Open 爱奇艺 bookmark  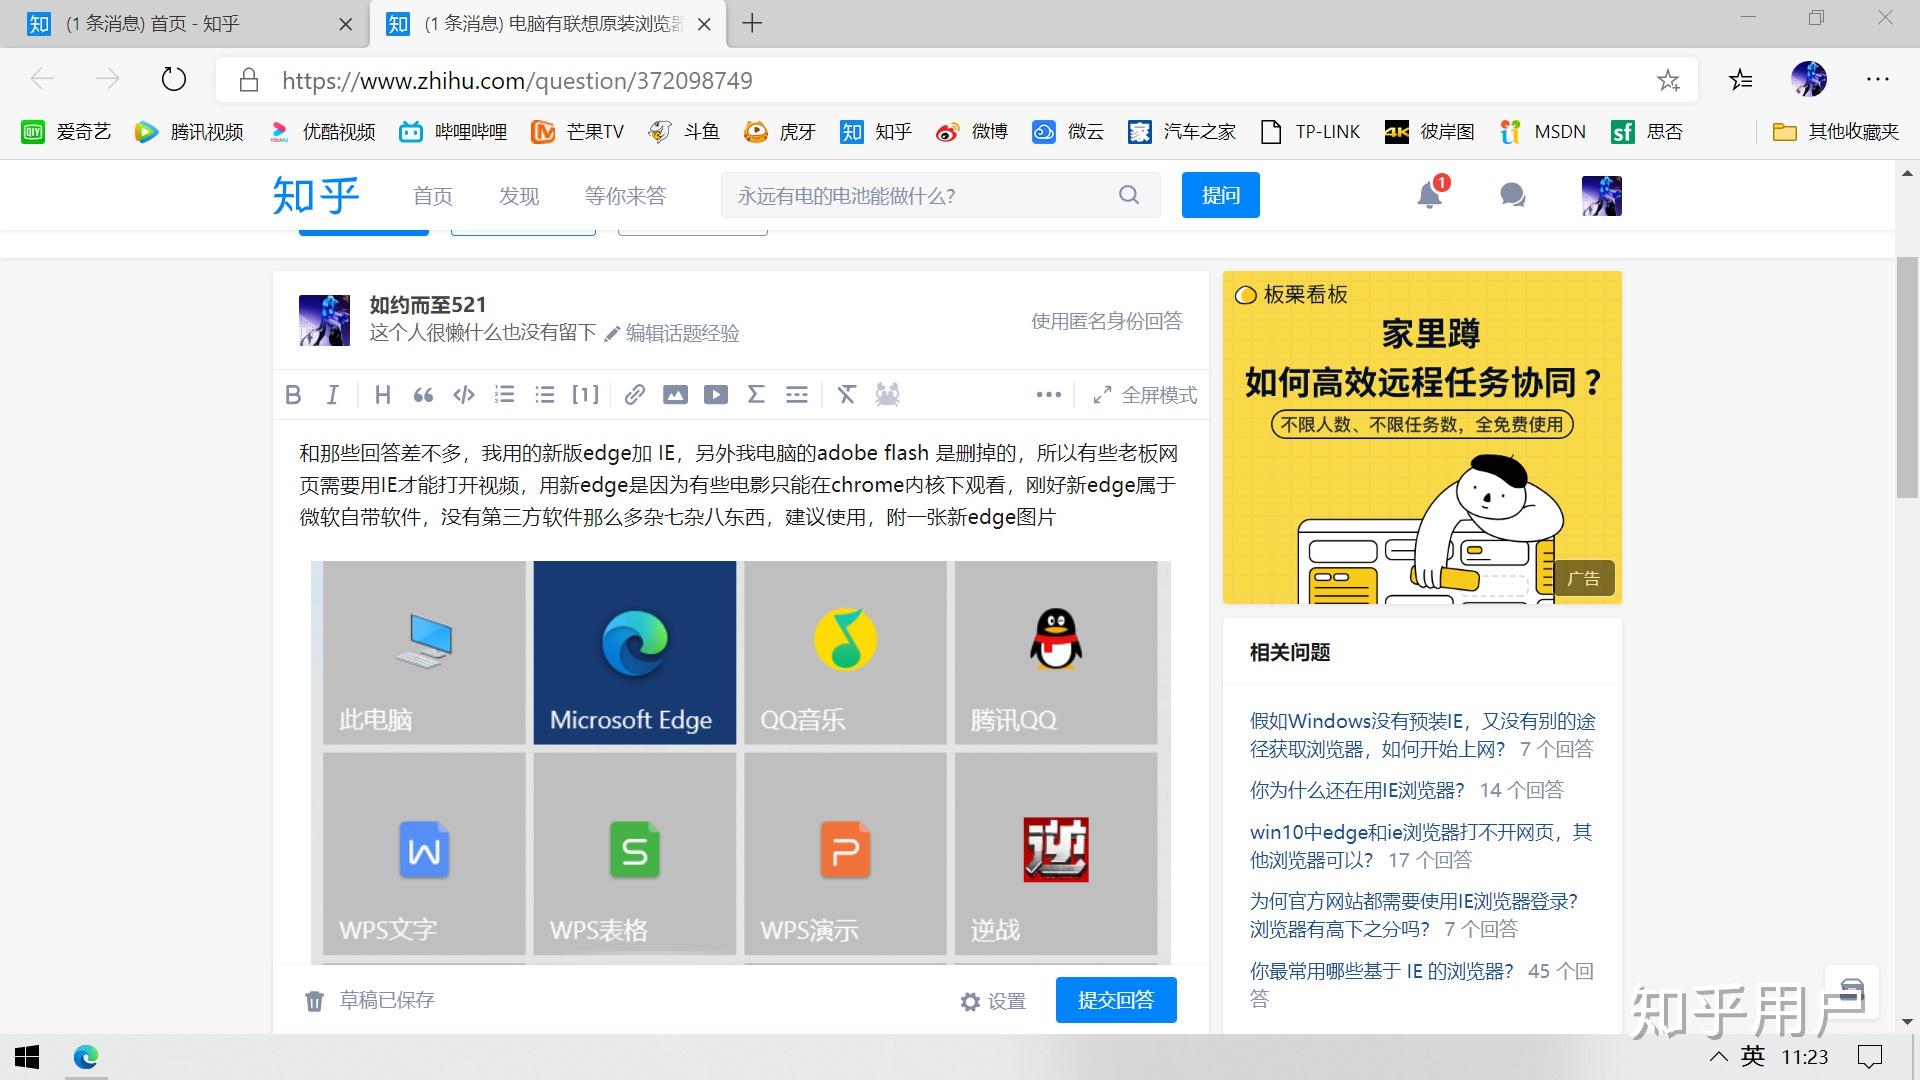tap(66, 132)
